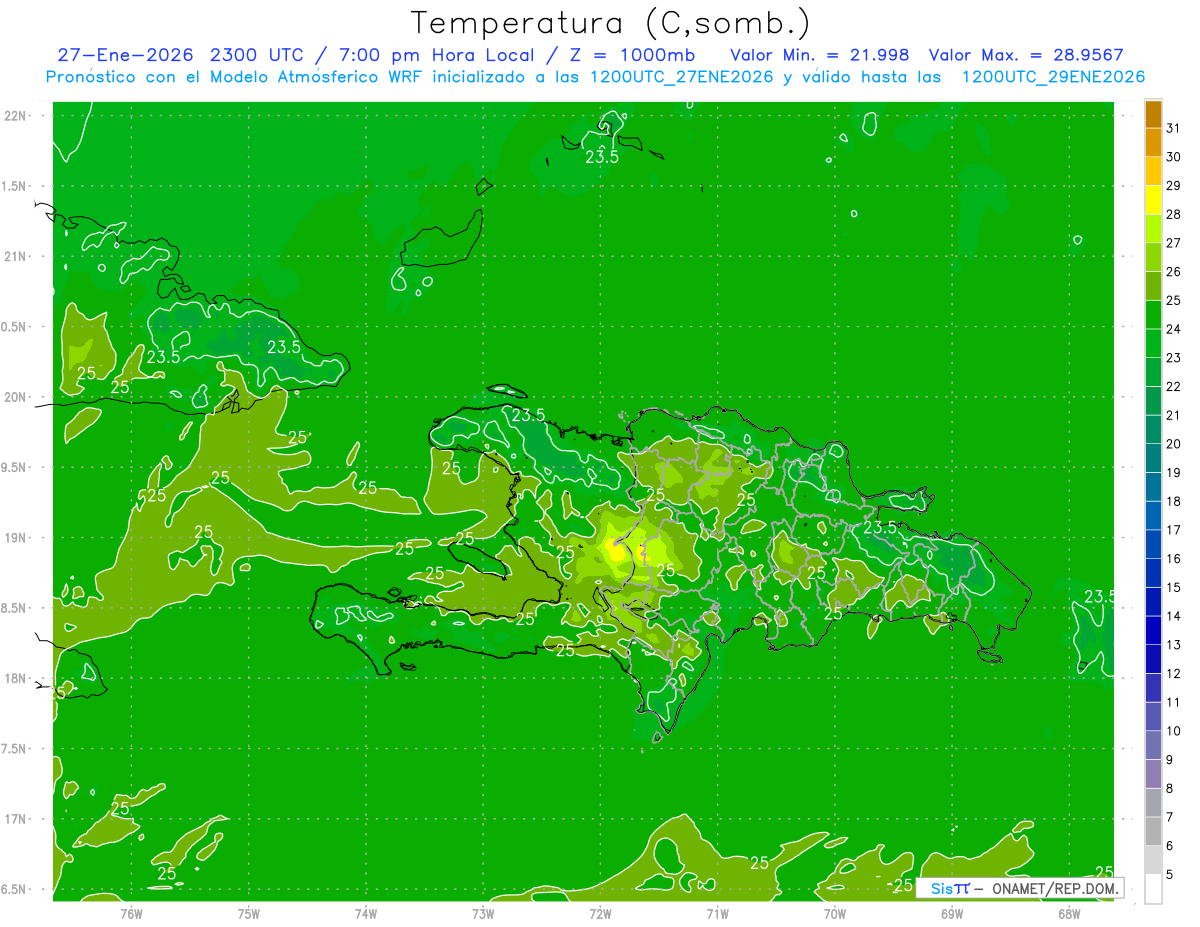1200x927 pixels.
Task: Select the initialization time "1200UTC_27ENE2026"
Action: 680,77
